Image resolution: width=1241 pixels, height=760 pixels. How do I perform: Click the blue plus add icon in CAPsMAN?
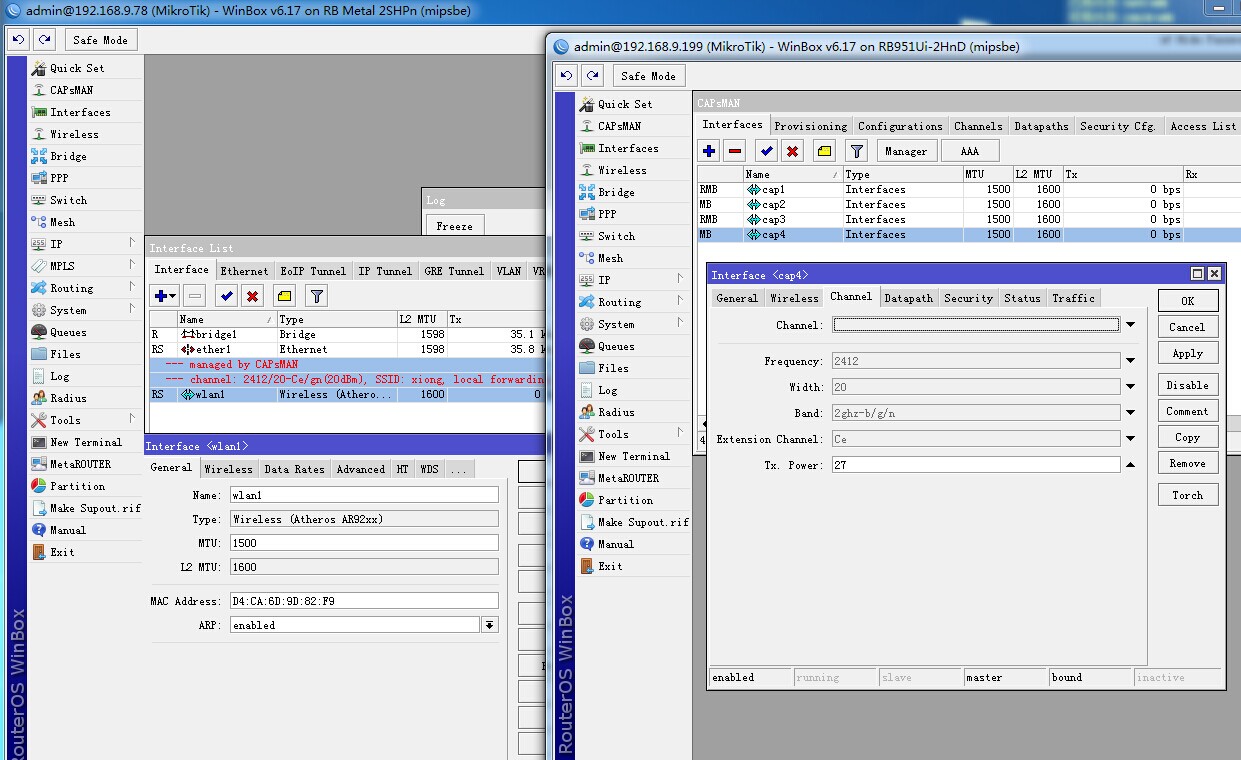pos(709,151)
